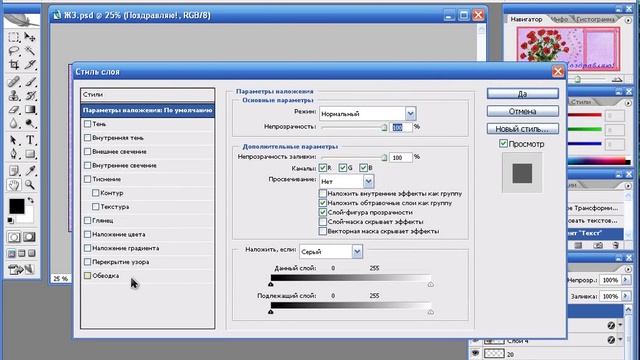Select the Pen tool

coord(14,154)
